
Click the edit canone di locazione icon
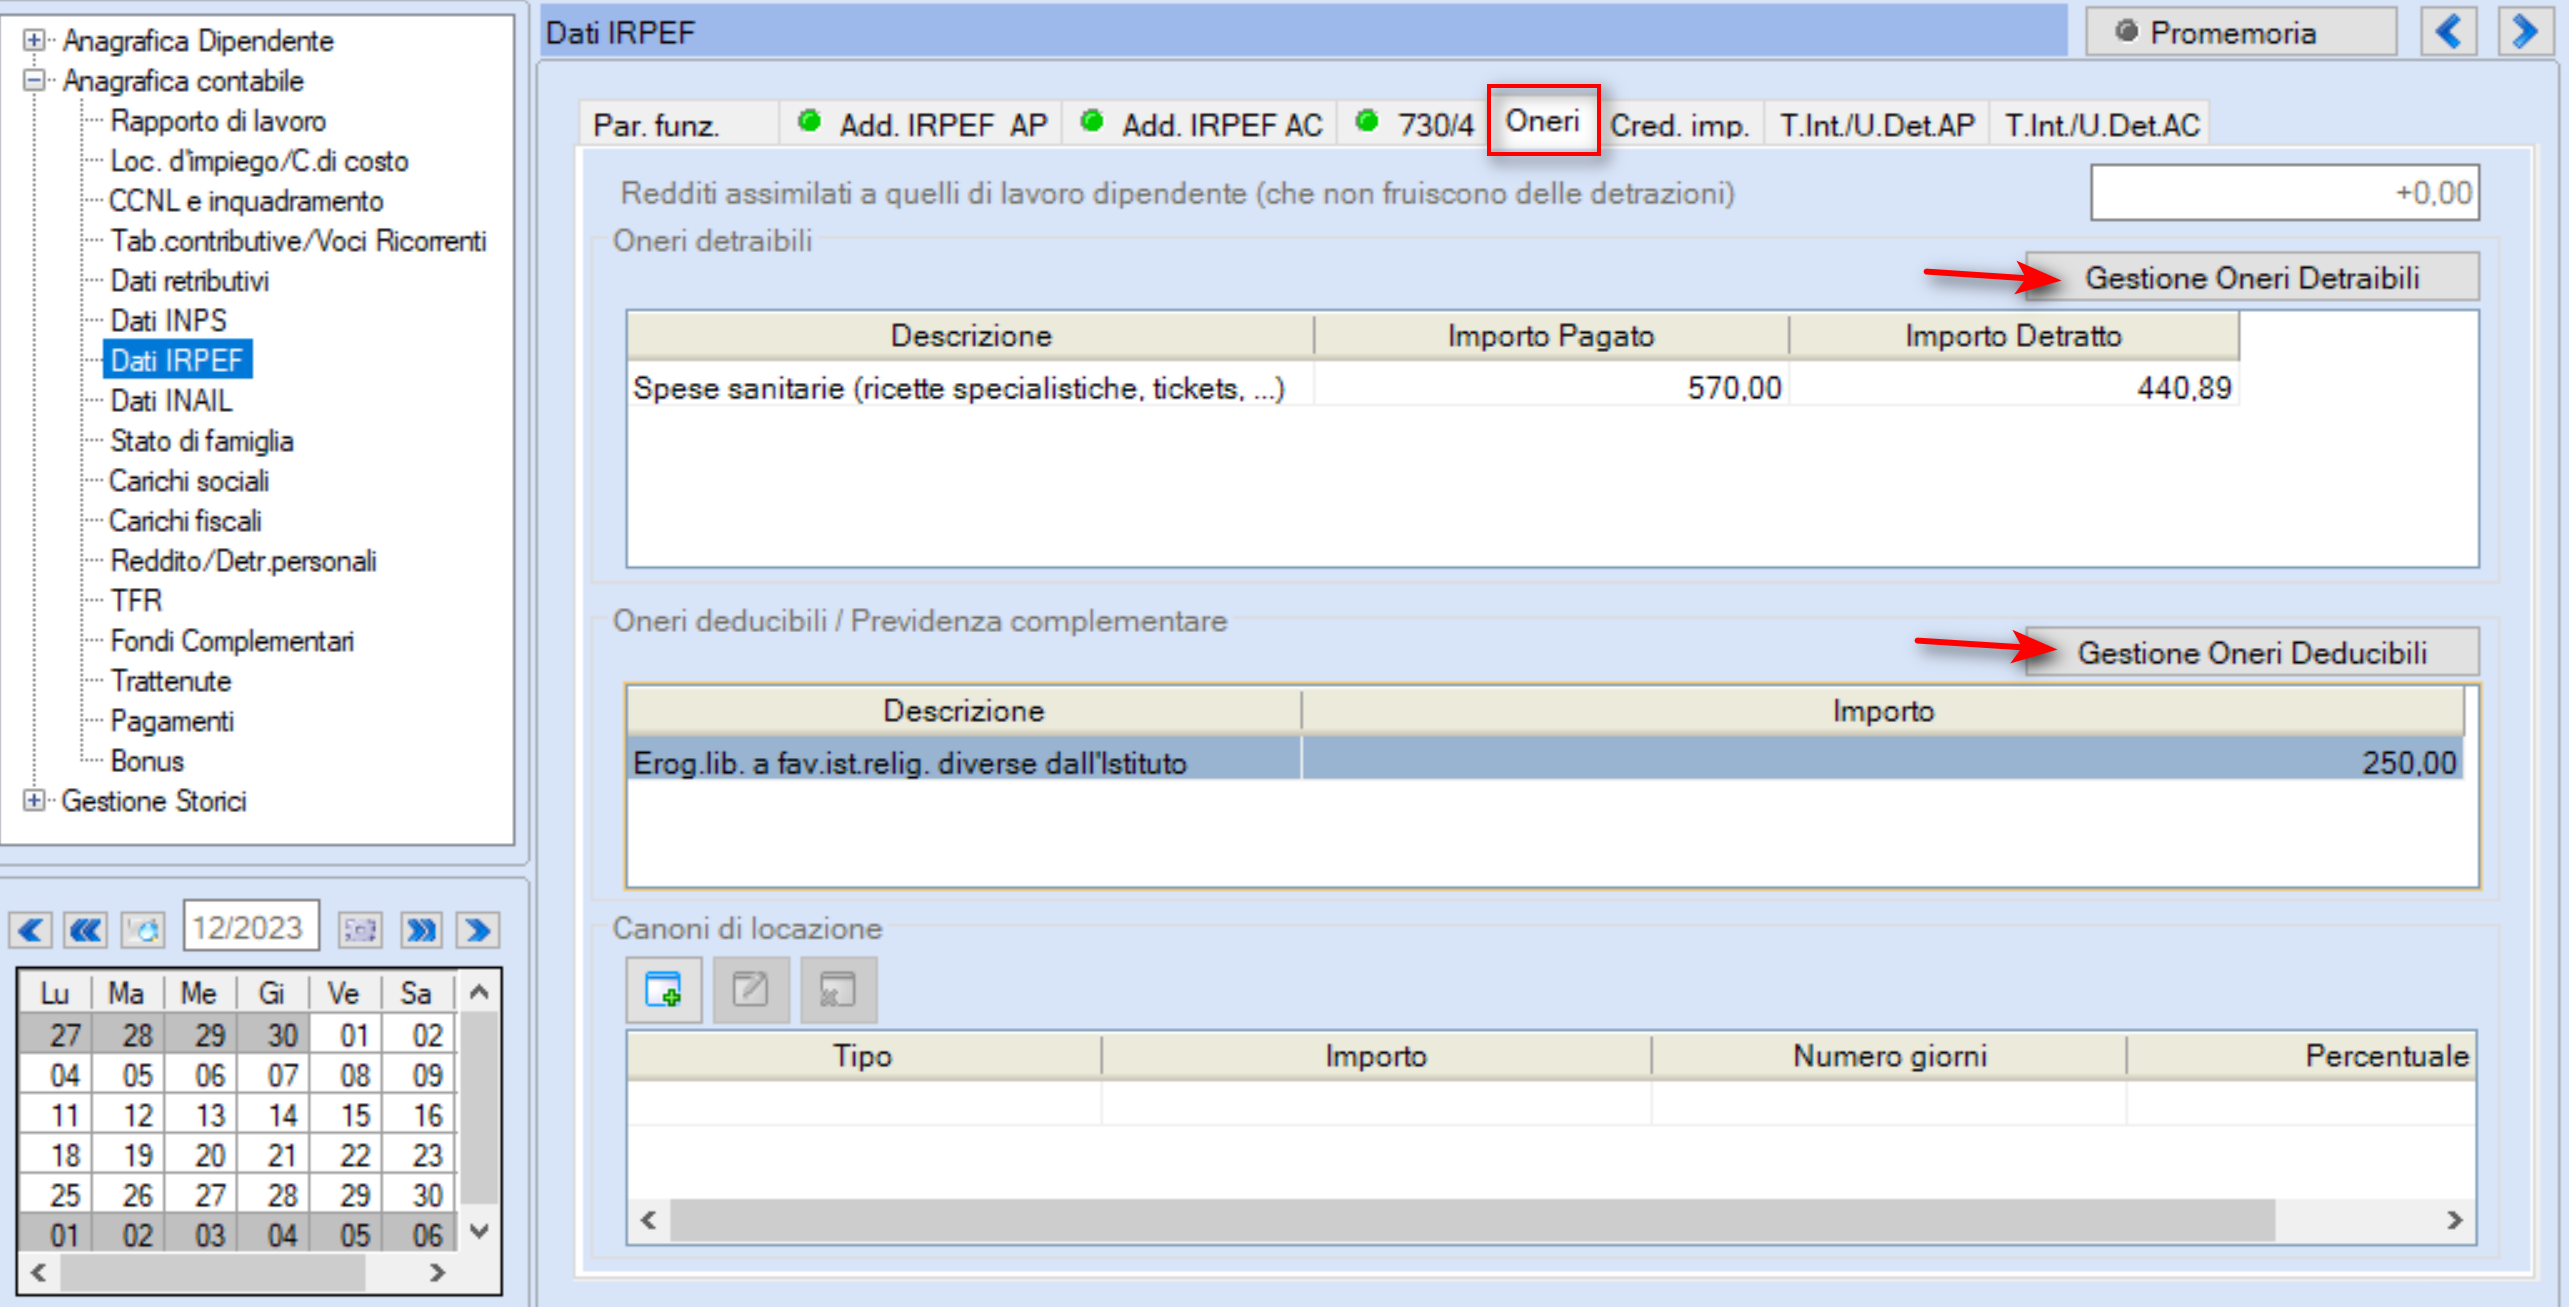click(751, 990)
